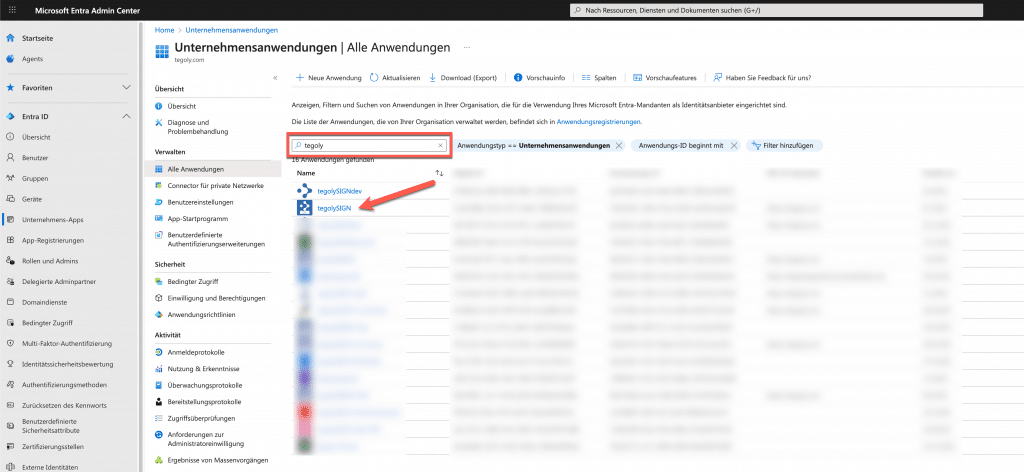This screenshot has width=1024, height=472.
Task: Open the tegolySIGNdev application entry
Action: [x=339, y=190]
